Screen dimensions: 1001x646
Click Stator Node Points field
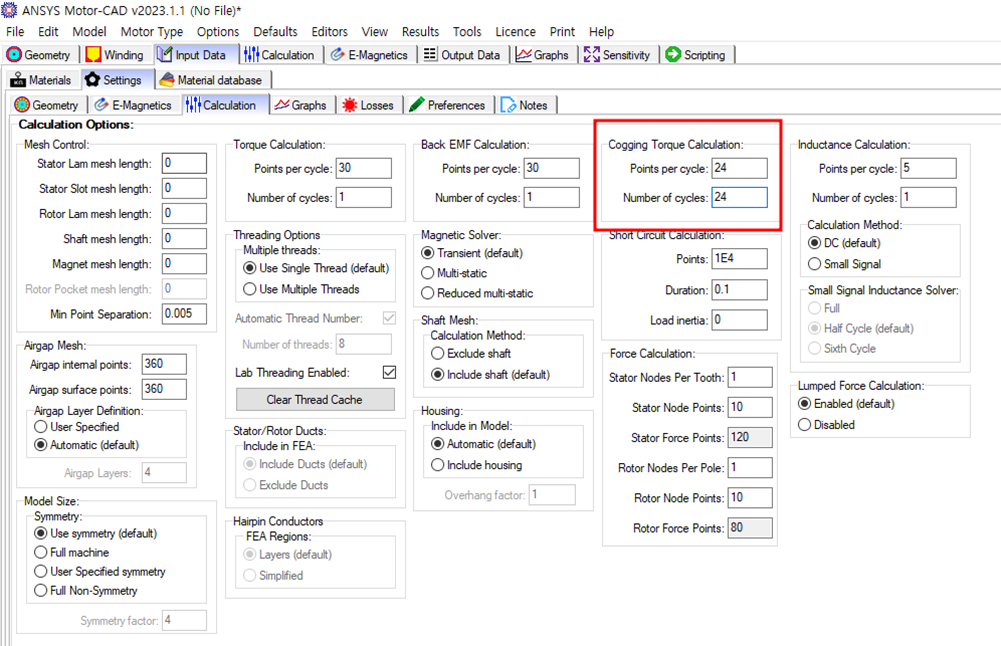coord(750,408)
